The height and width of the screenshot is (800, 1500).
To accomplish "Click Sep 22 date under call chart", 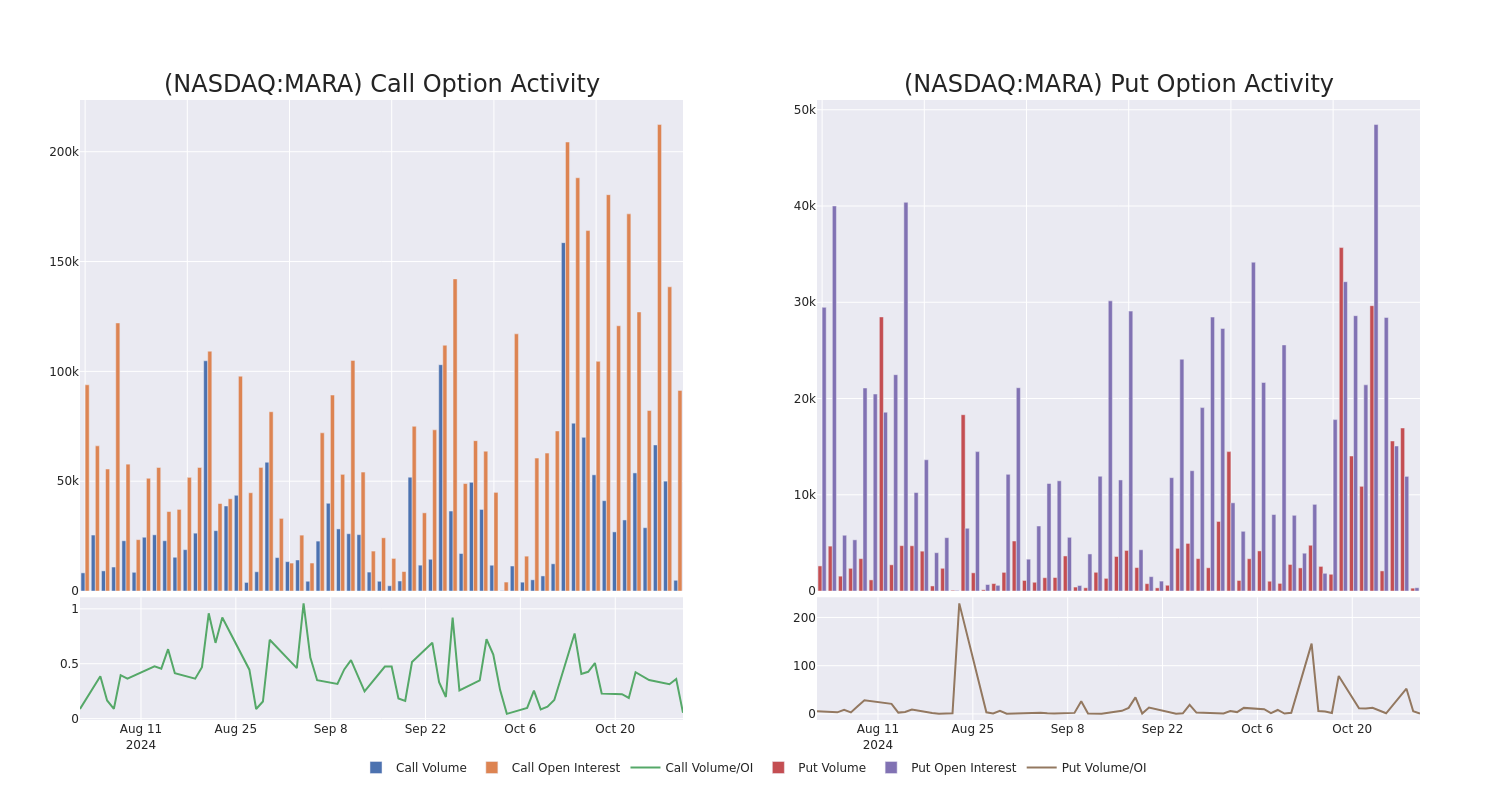I will click(426, 729).
